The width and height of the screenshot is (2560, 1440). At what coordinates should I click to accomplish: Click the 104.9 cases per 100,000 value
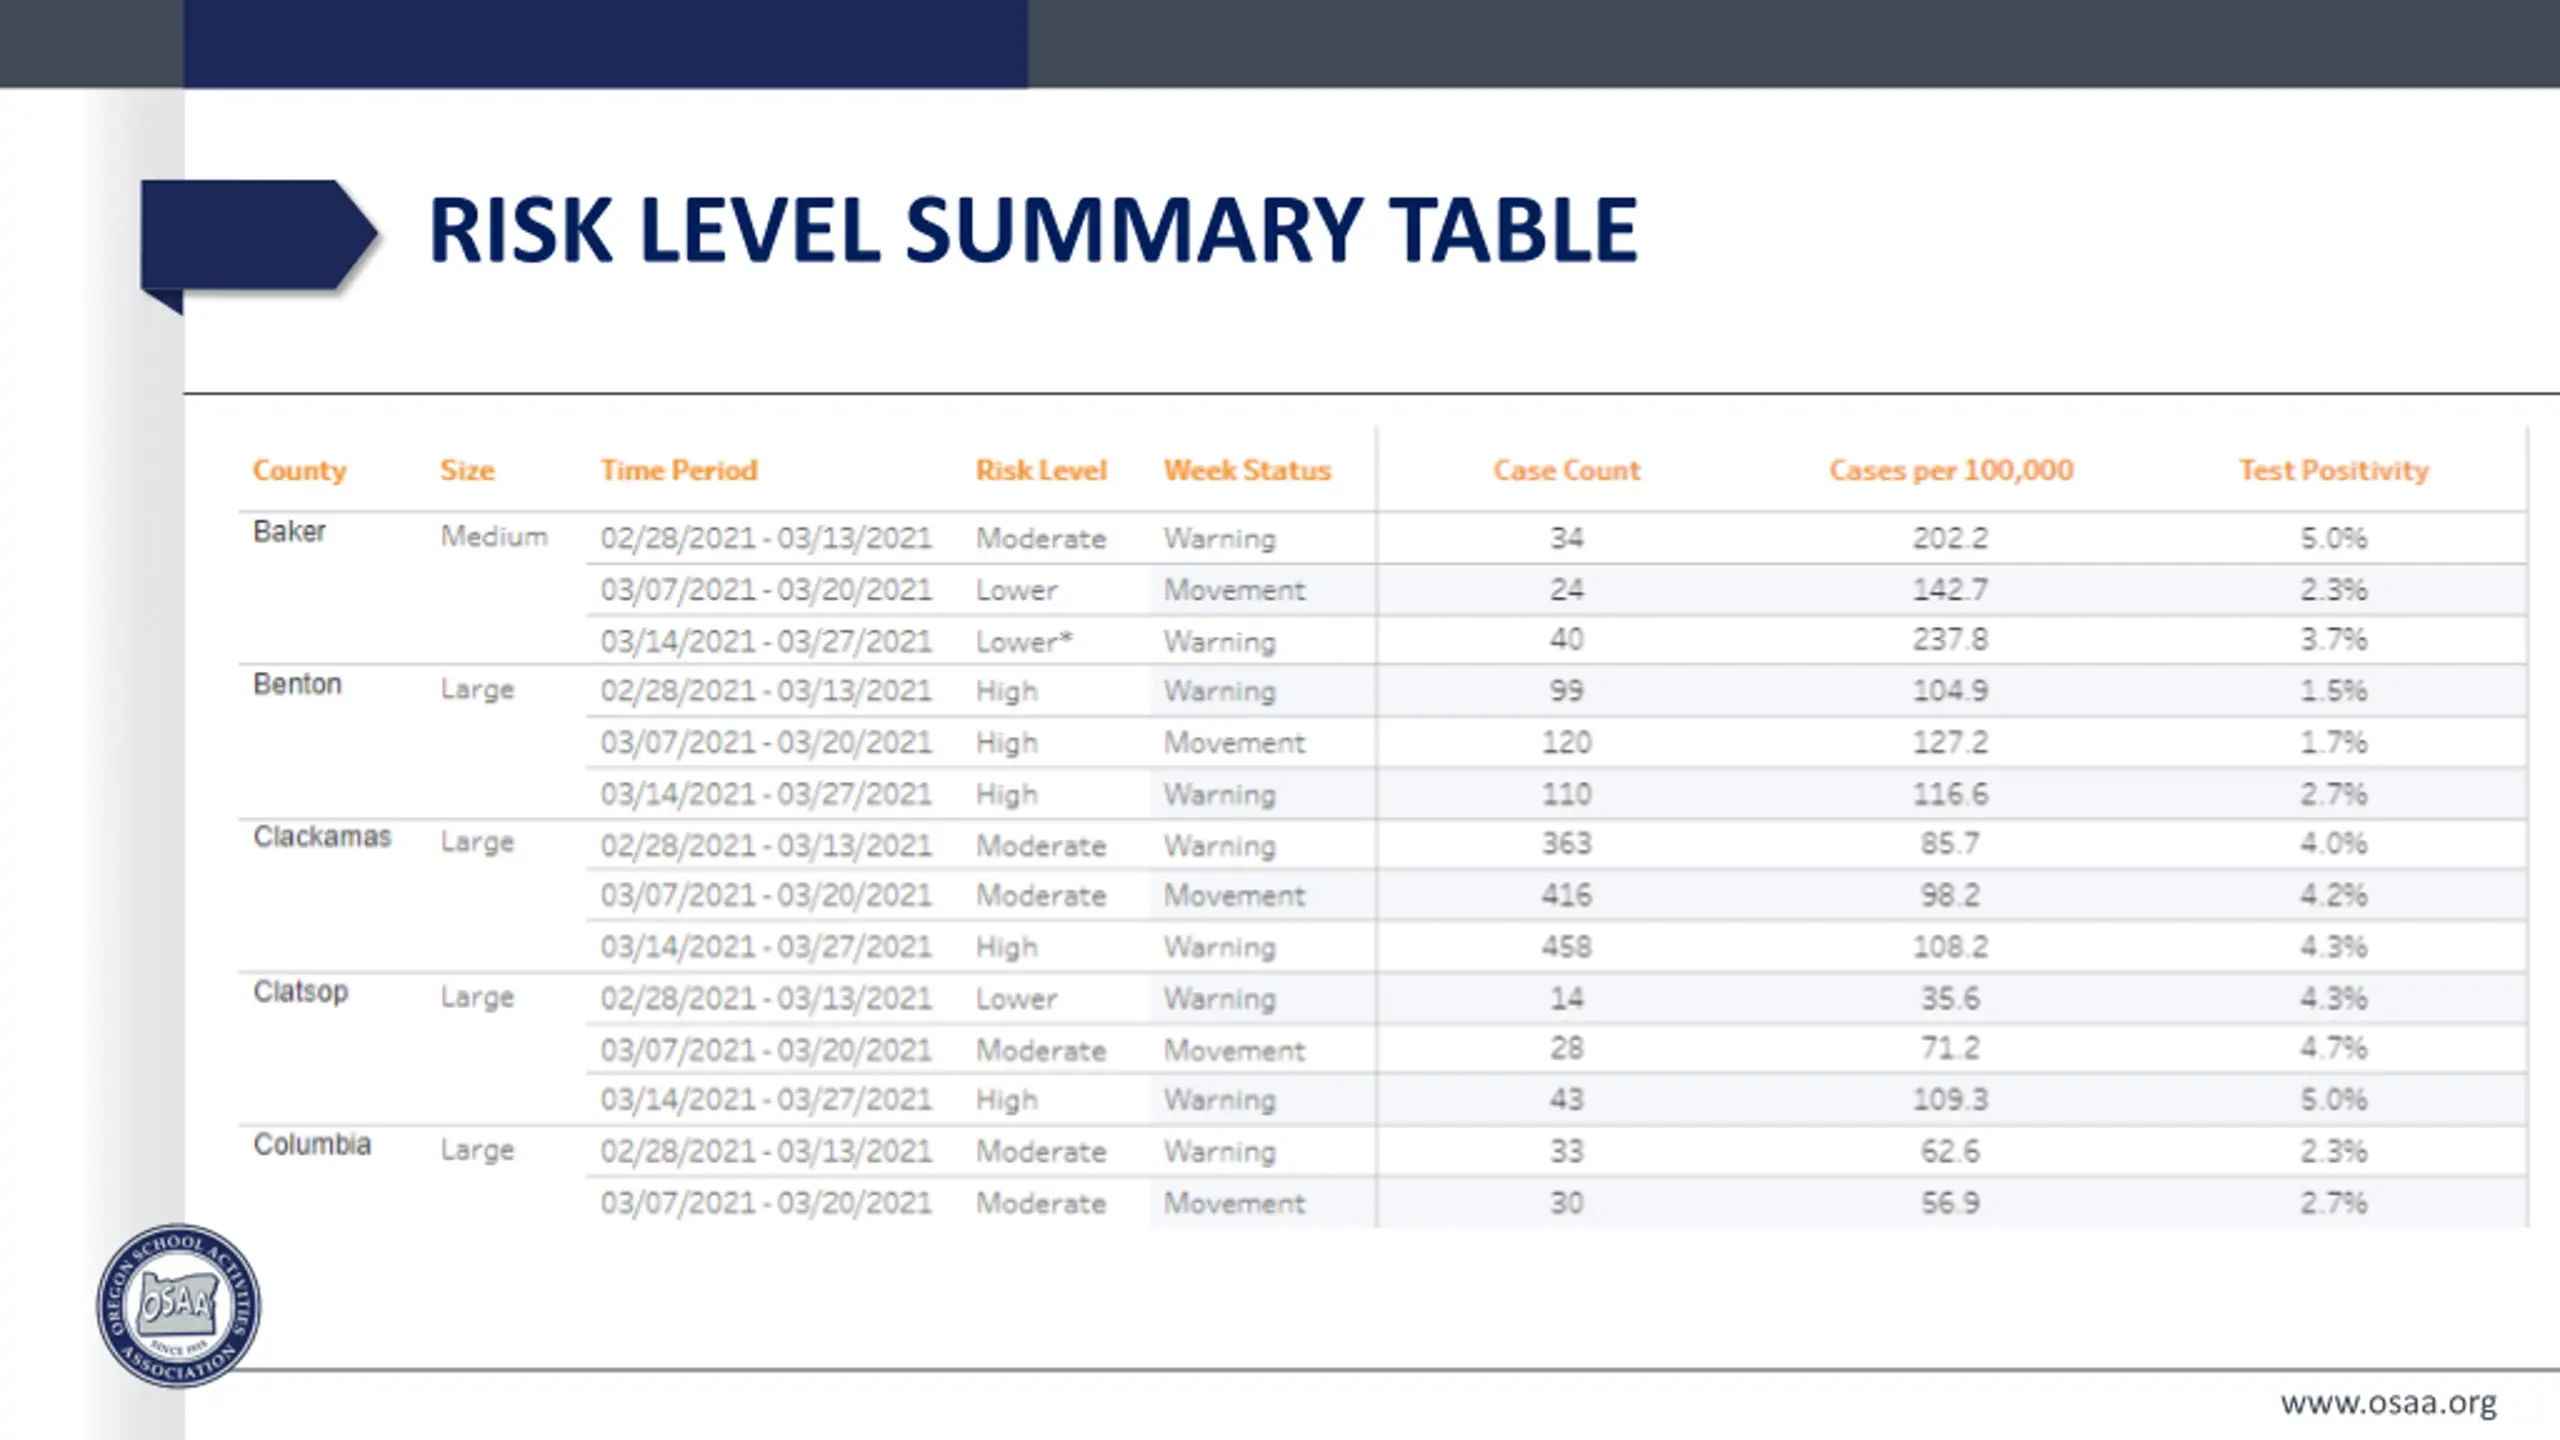point(1950,691)
